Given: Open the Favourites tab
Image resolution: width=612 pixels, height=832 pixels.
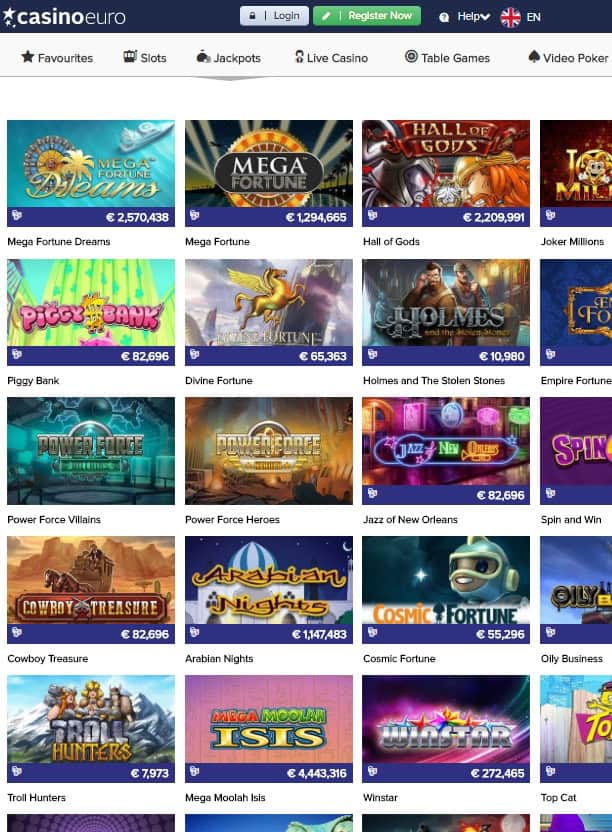Looking at the screenshot, I should pyautogui.click(x=57, y=57).
